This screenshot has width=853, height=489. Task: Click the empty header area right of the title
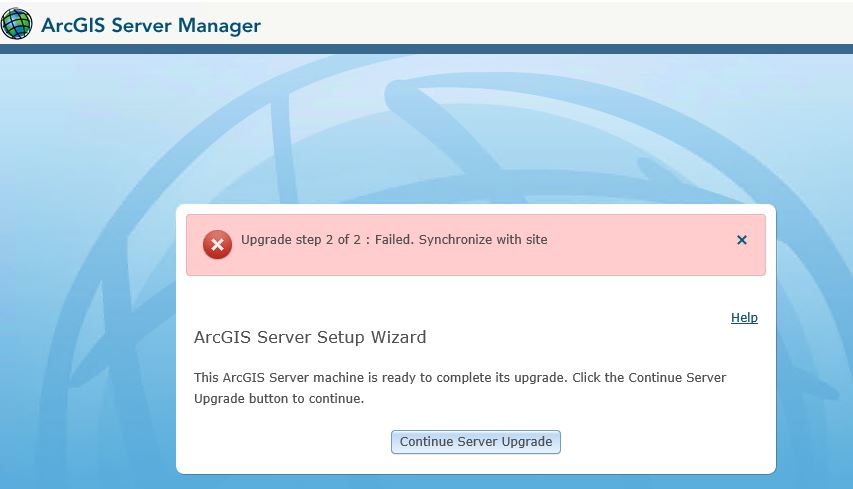(560, 24)
